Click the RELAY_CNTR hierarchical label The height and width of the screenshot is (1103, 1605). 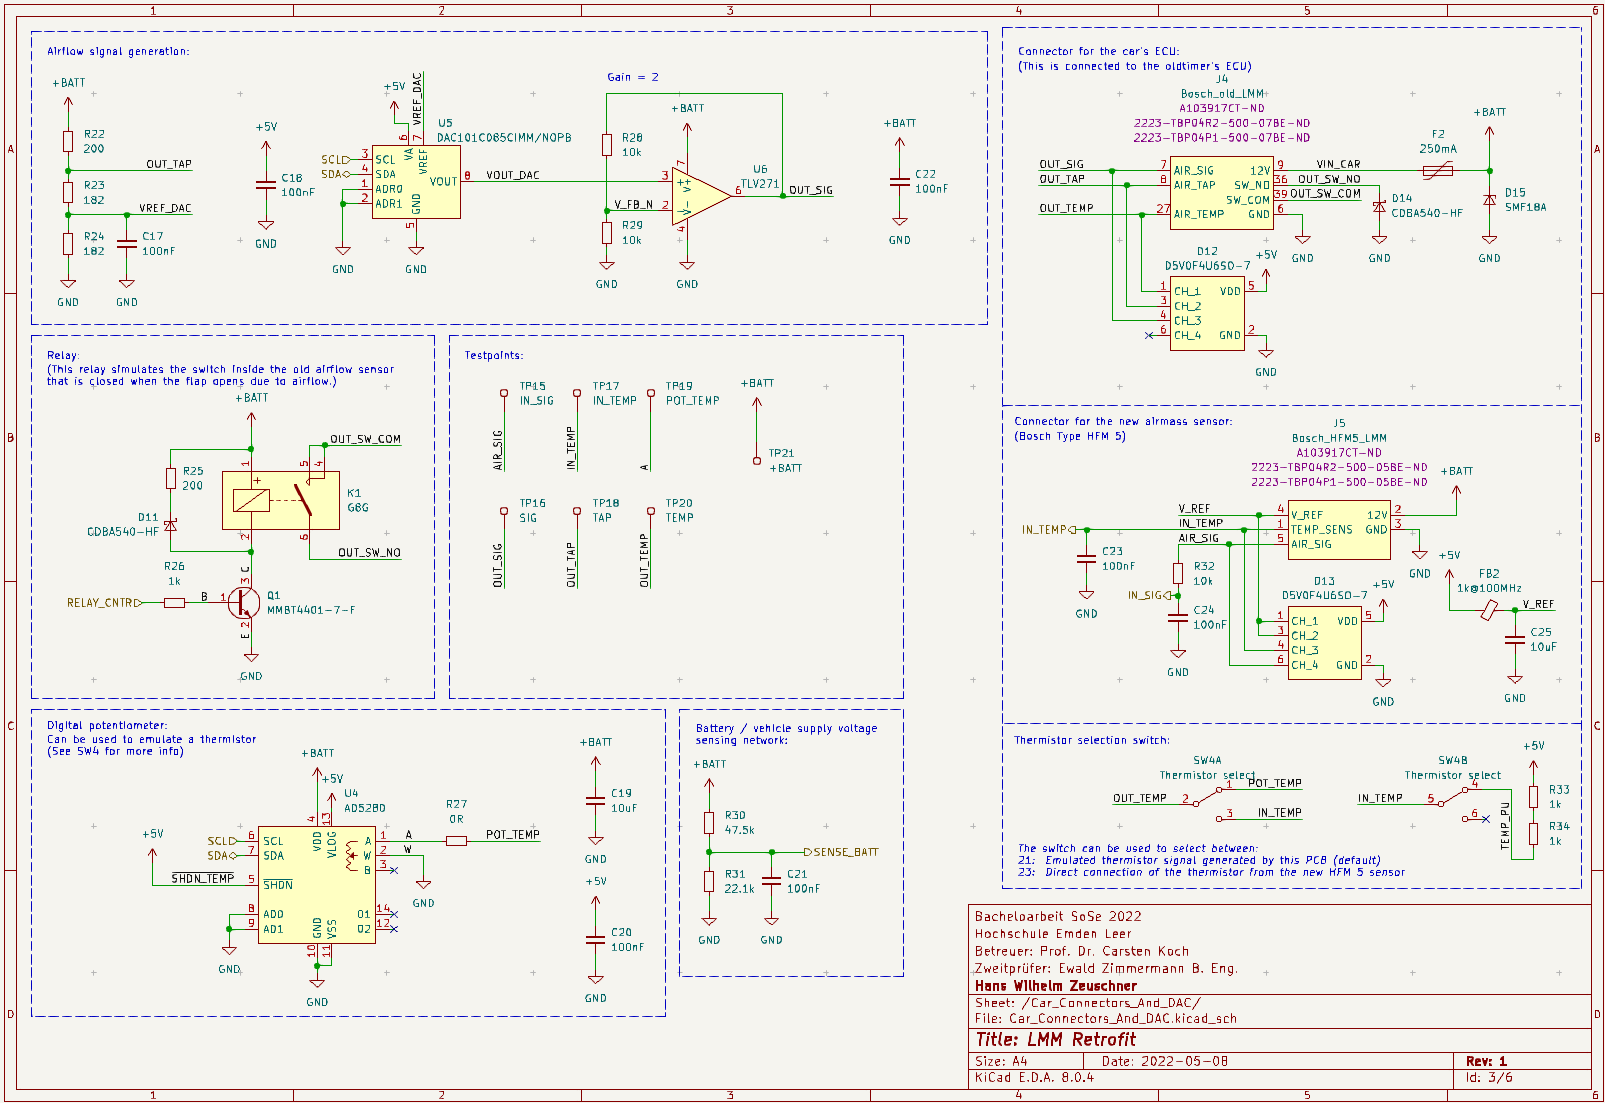click(104, 603)
